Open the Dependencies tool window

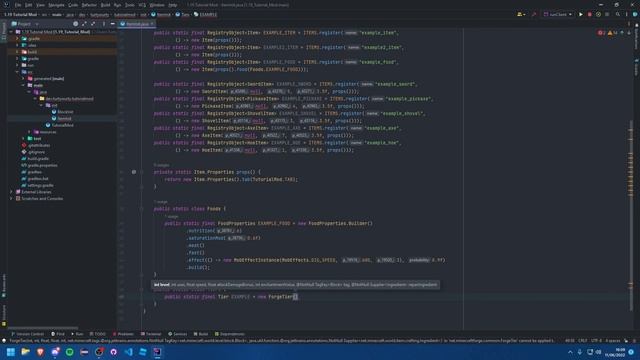(x=229, y=334)
